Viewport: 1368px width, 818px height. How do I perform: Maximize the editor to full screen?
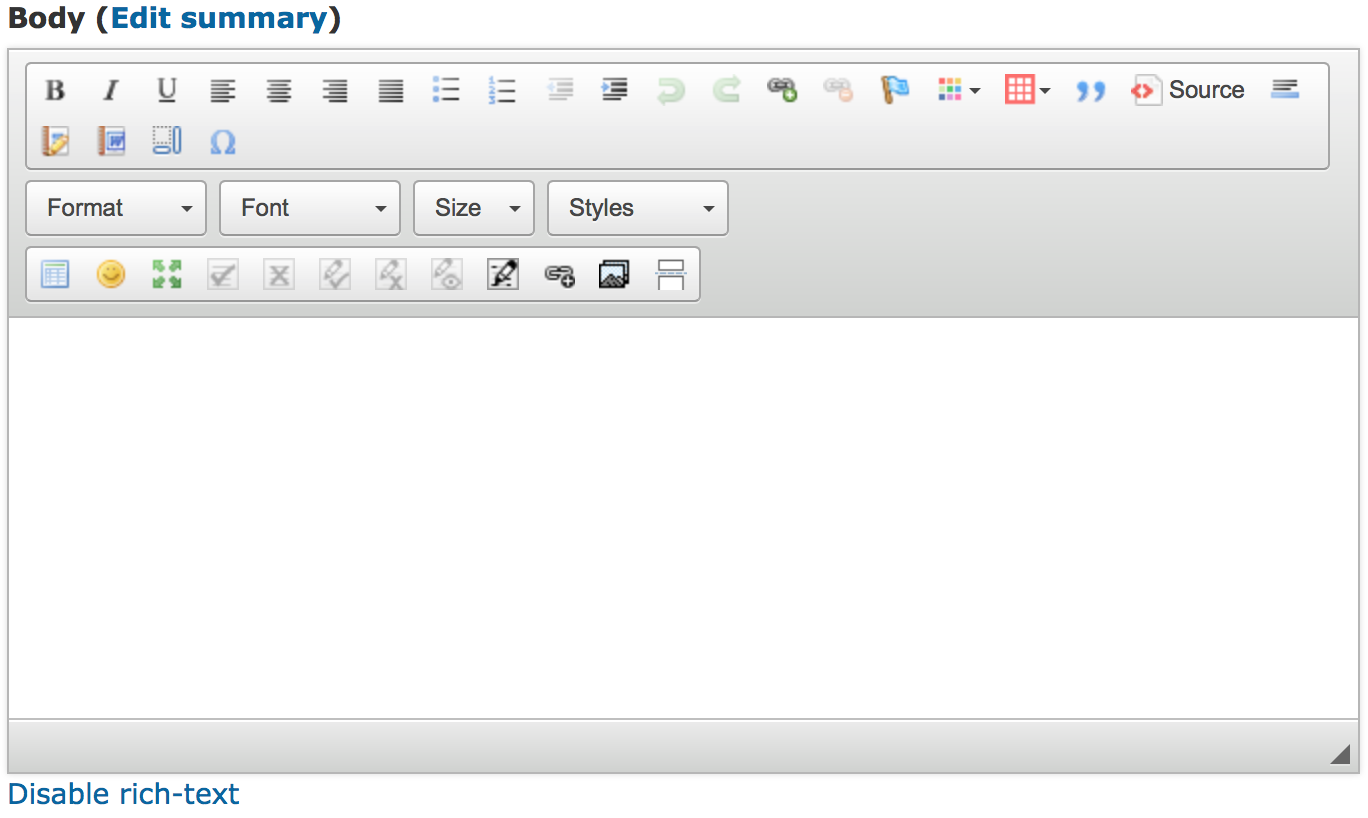pos(166,274)
